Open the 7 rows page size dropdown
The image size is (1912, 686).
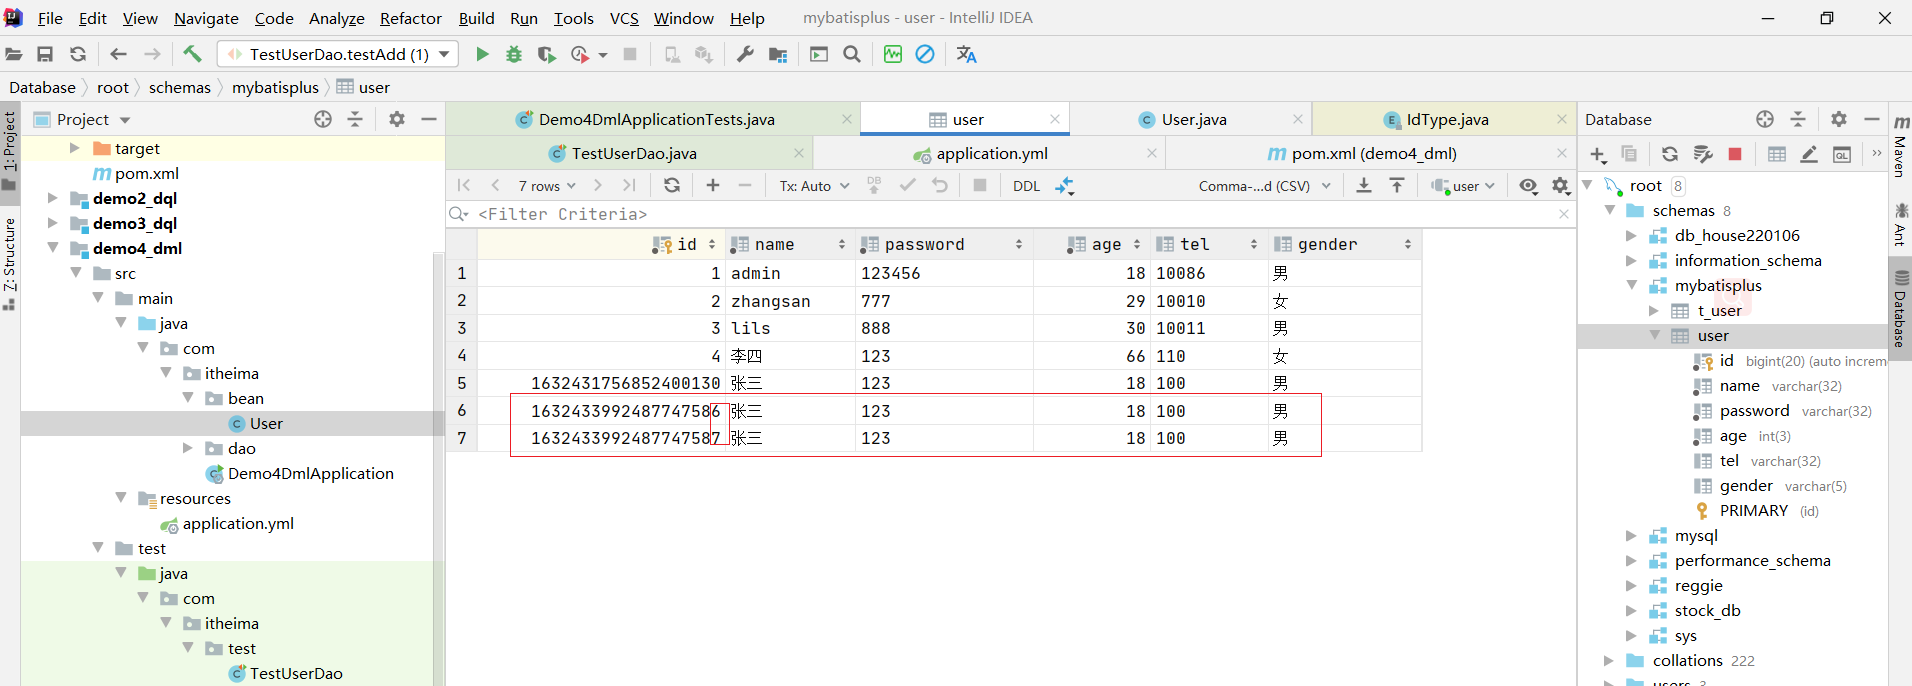tap(547, 186)
